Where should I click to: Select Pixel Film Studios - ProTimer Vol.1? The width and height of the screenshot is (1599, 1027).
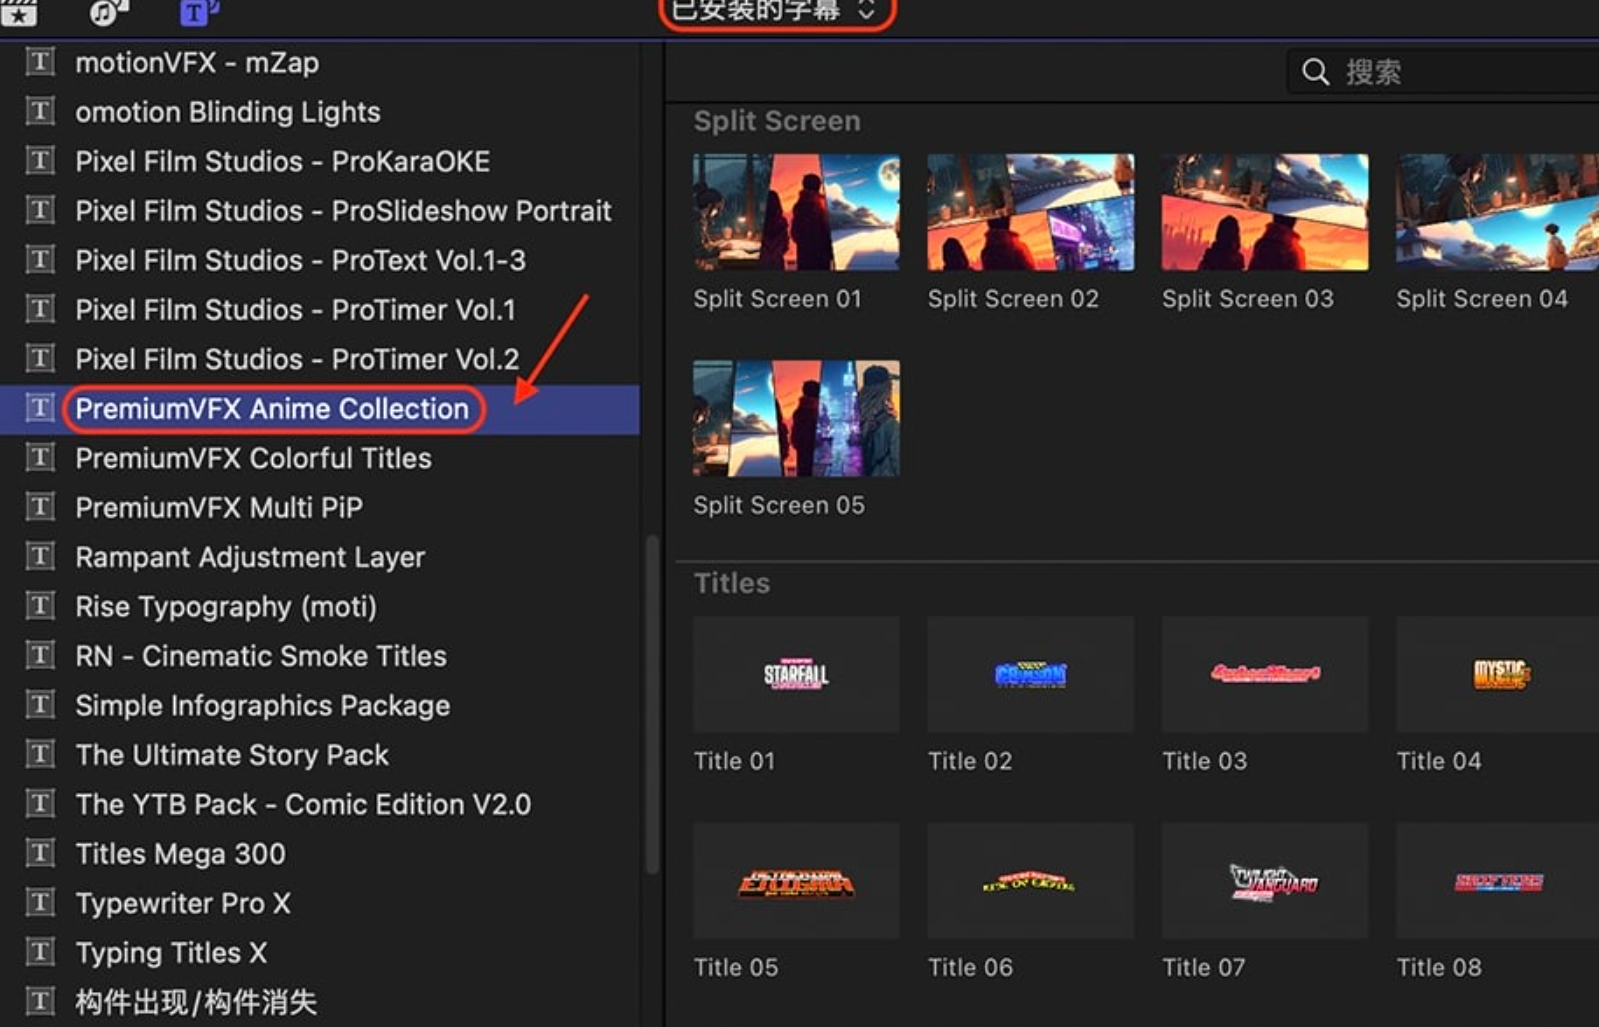point(295,310)
